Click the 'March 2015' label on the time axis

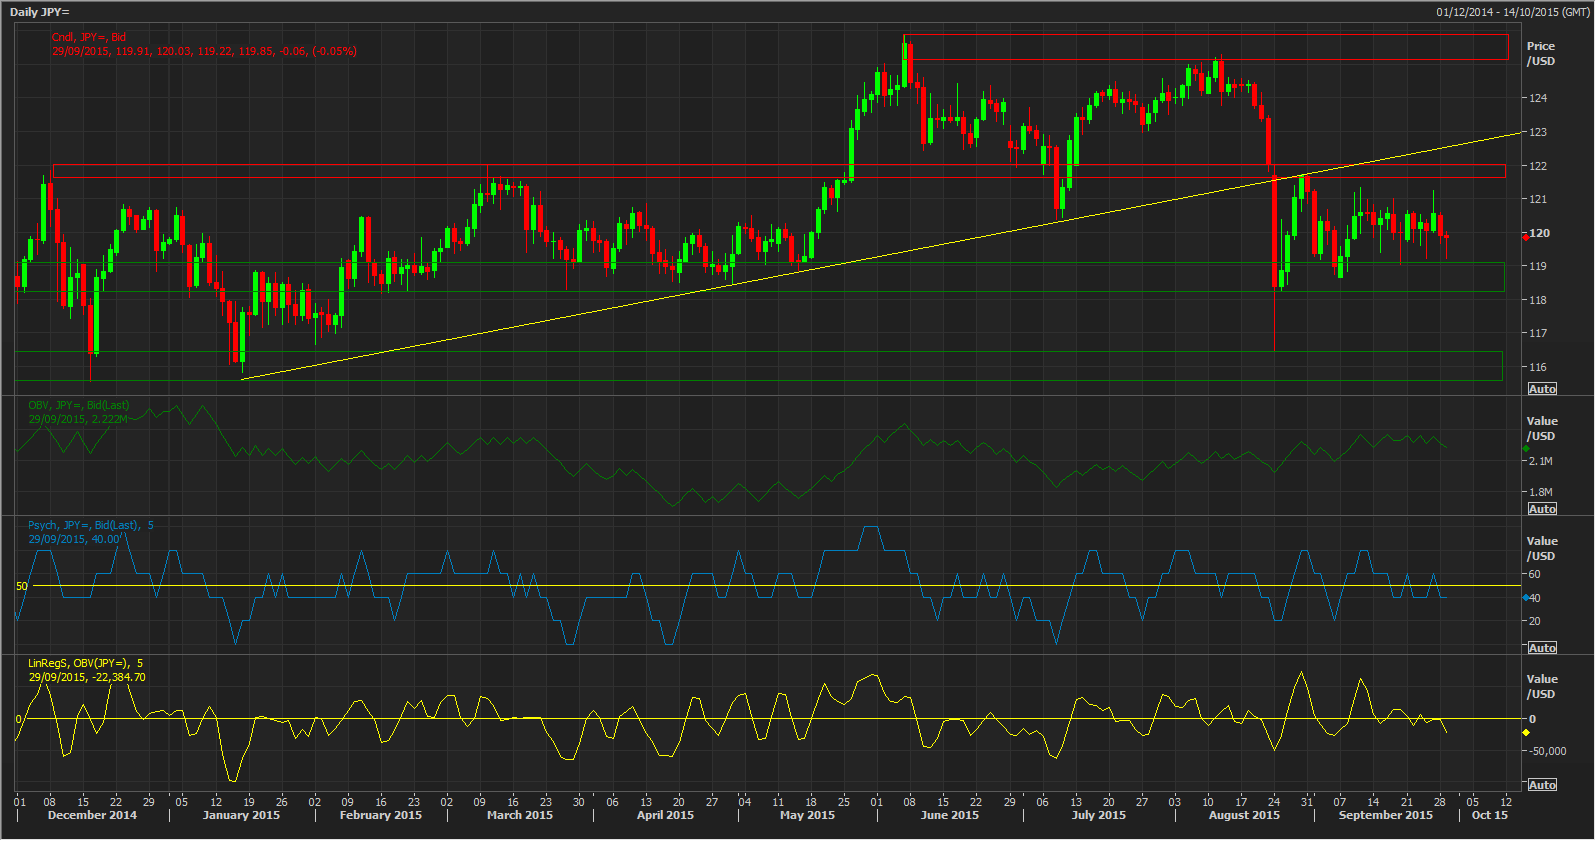click(520, 815)
